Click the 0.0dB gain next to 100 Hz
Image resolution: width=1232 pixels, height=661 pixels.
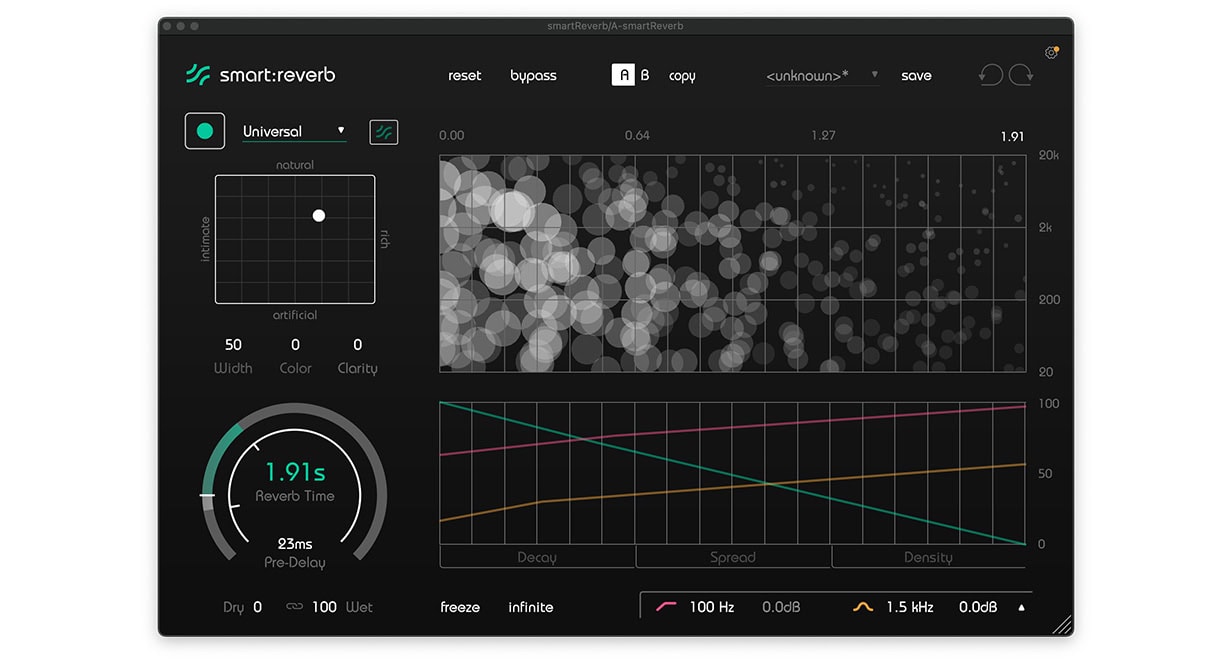781,607
